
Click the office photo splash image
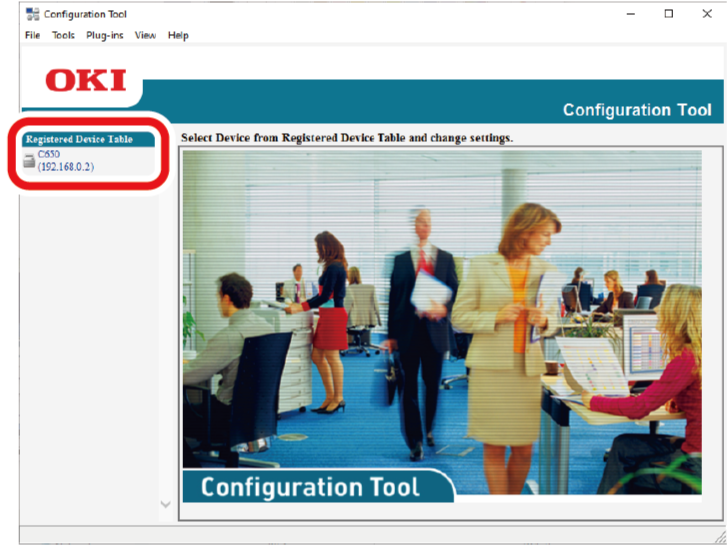441,300
